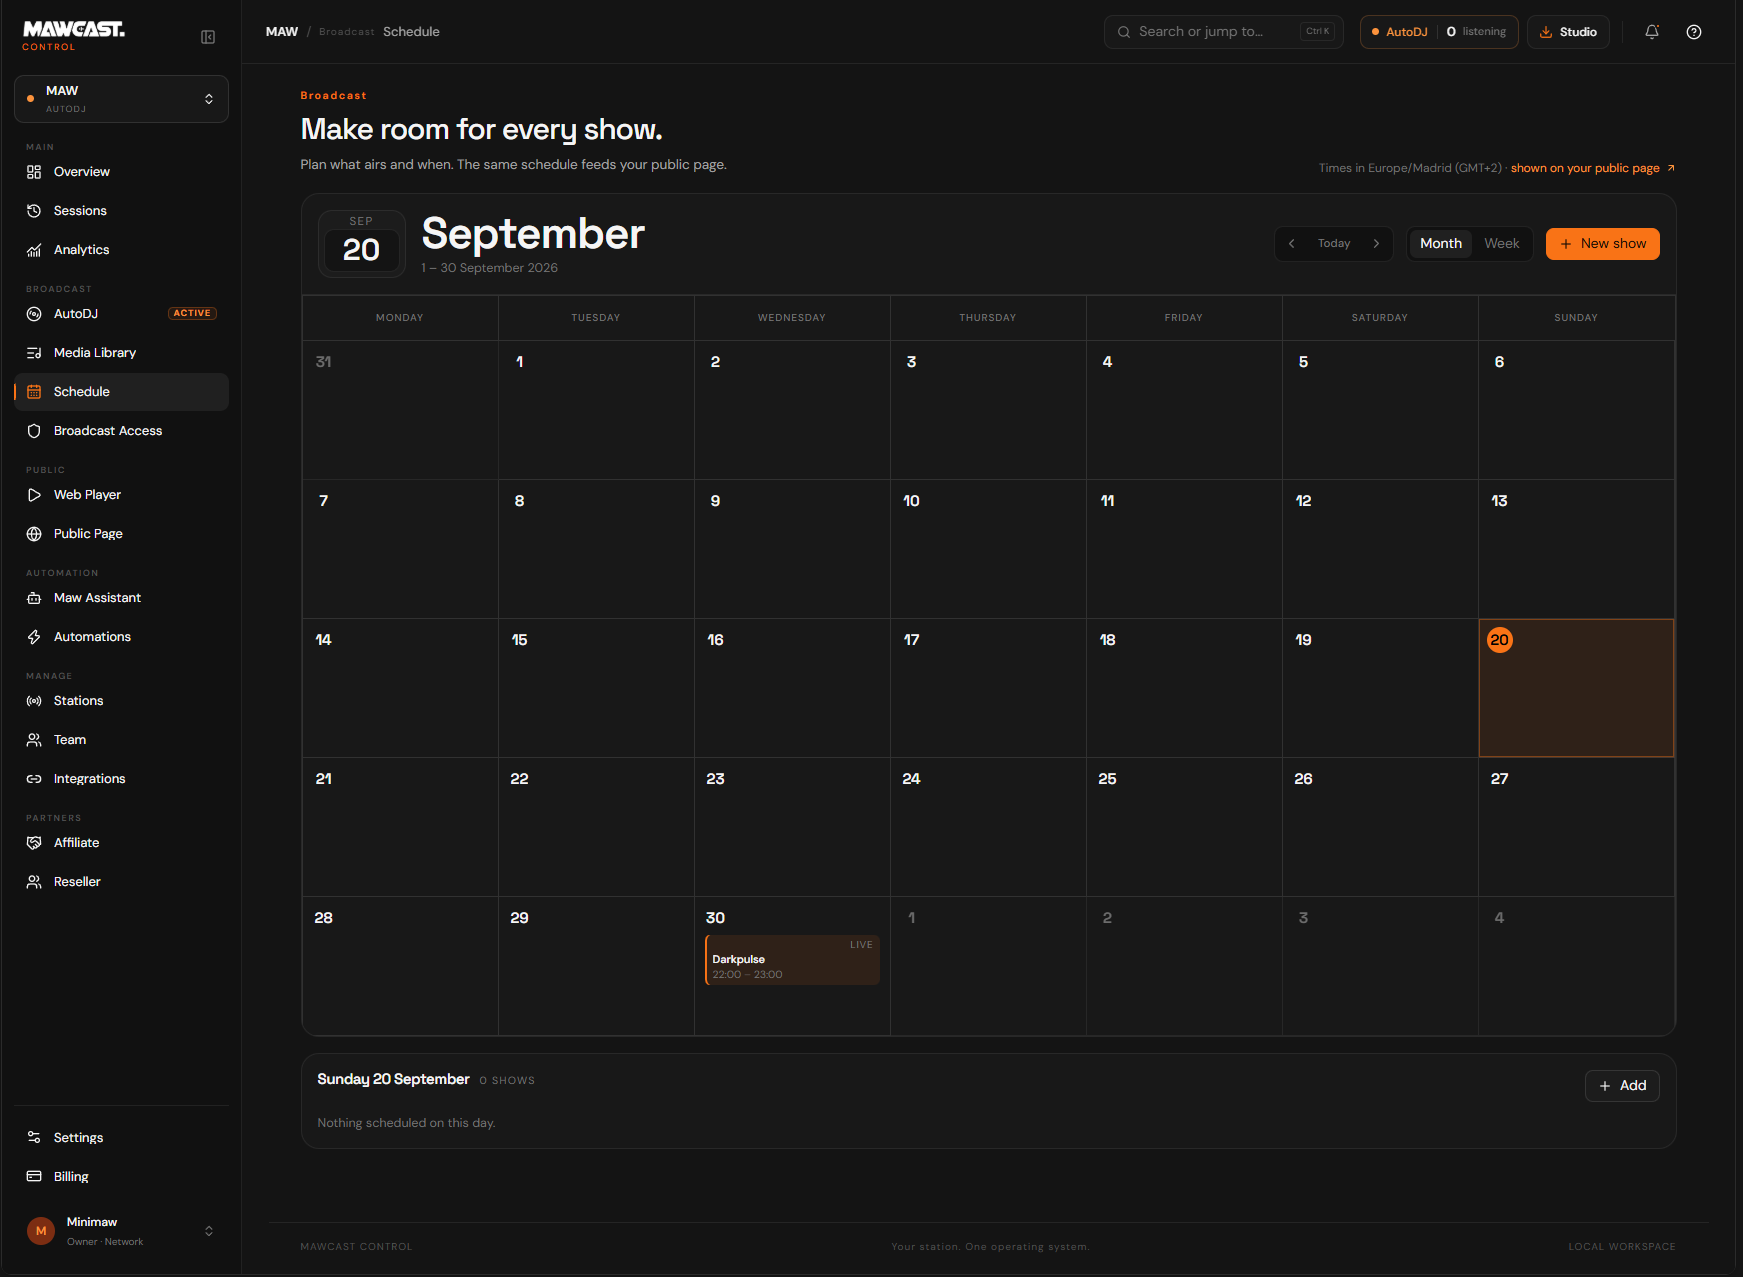Switch calendar to Week view
The image size is (1743, 1277).
1501,244
